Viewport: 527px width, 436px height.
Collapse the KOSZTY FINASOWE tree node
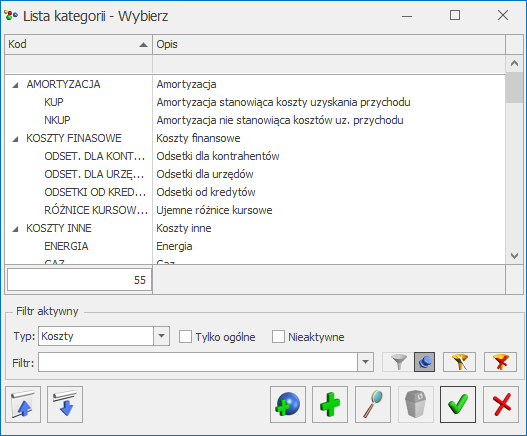(x=15, y=139)
